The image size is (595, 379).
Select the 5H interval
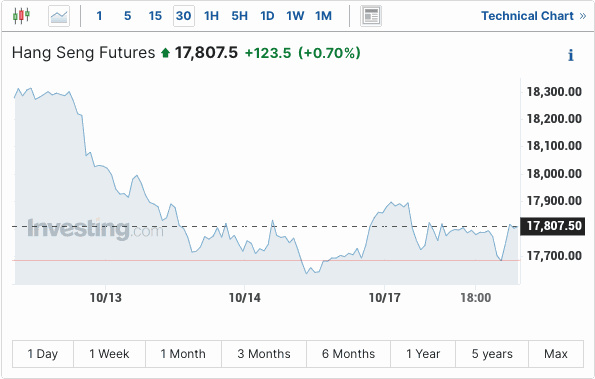pos(239,16)
